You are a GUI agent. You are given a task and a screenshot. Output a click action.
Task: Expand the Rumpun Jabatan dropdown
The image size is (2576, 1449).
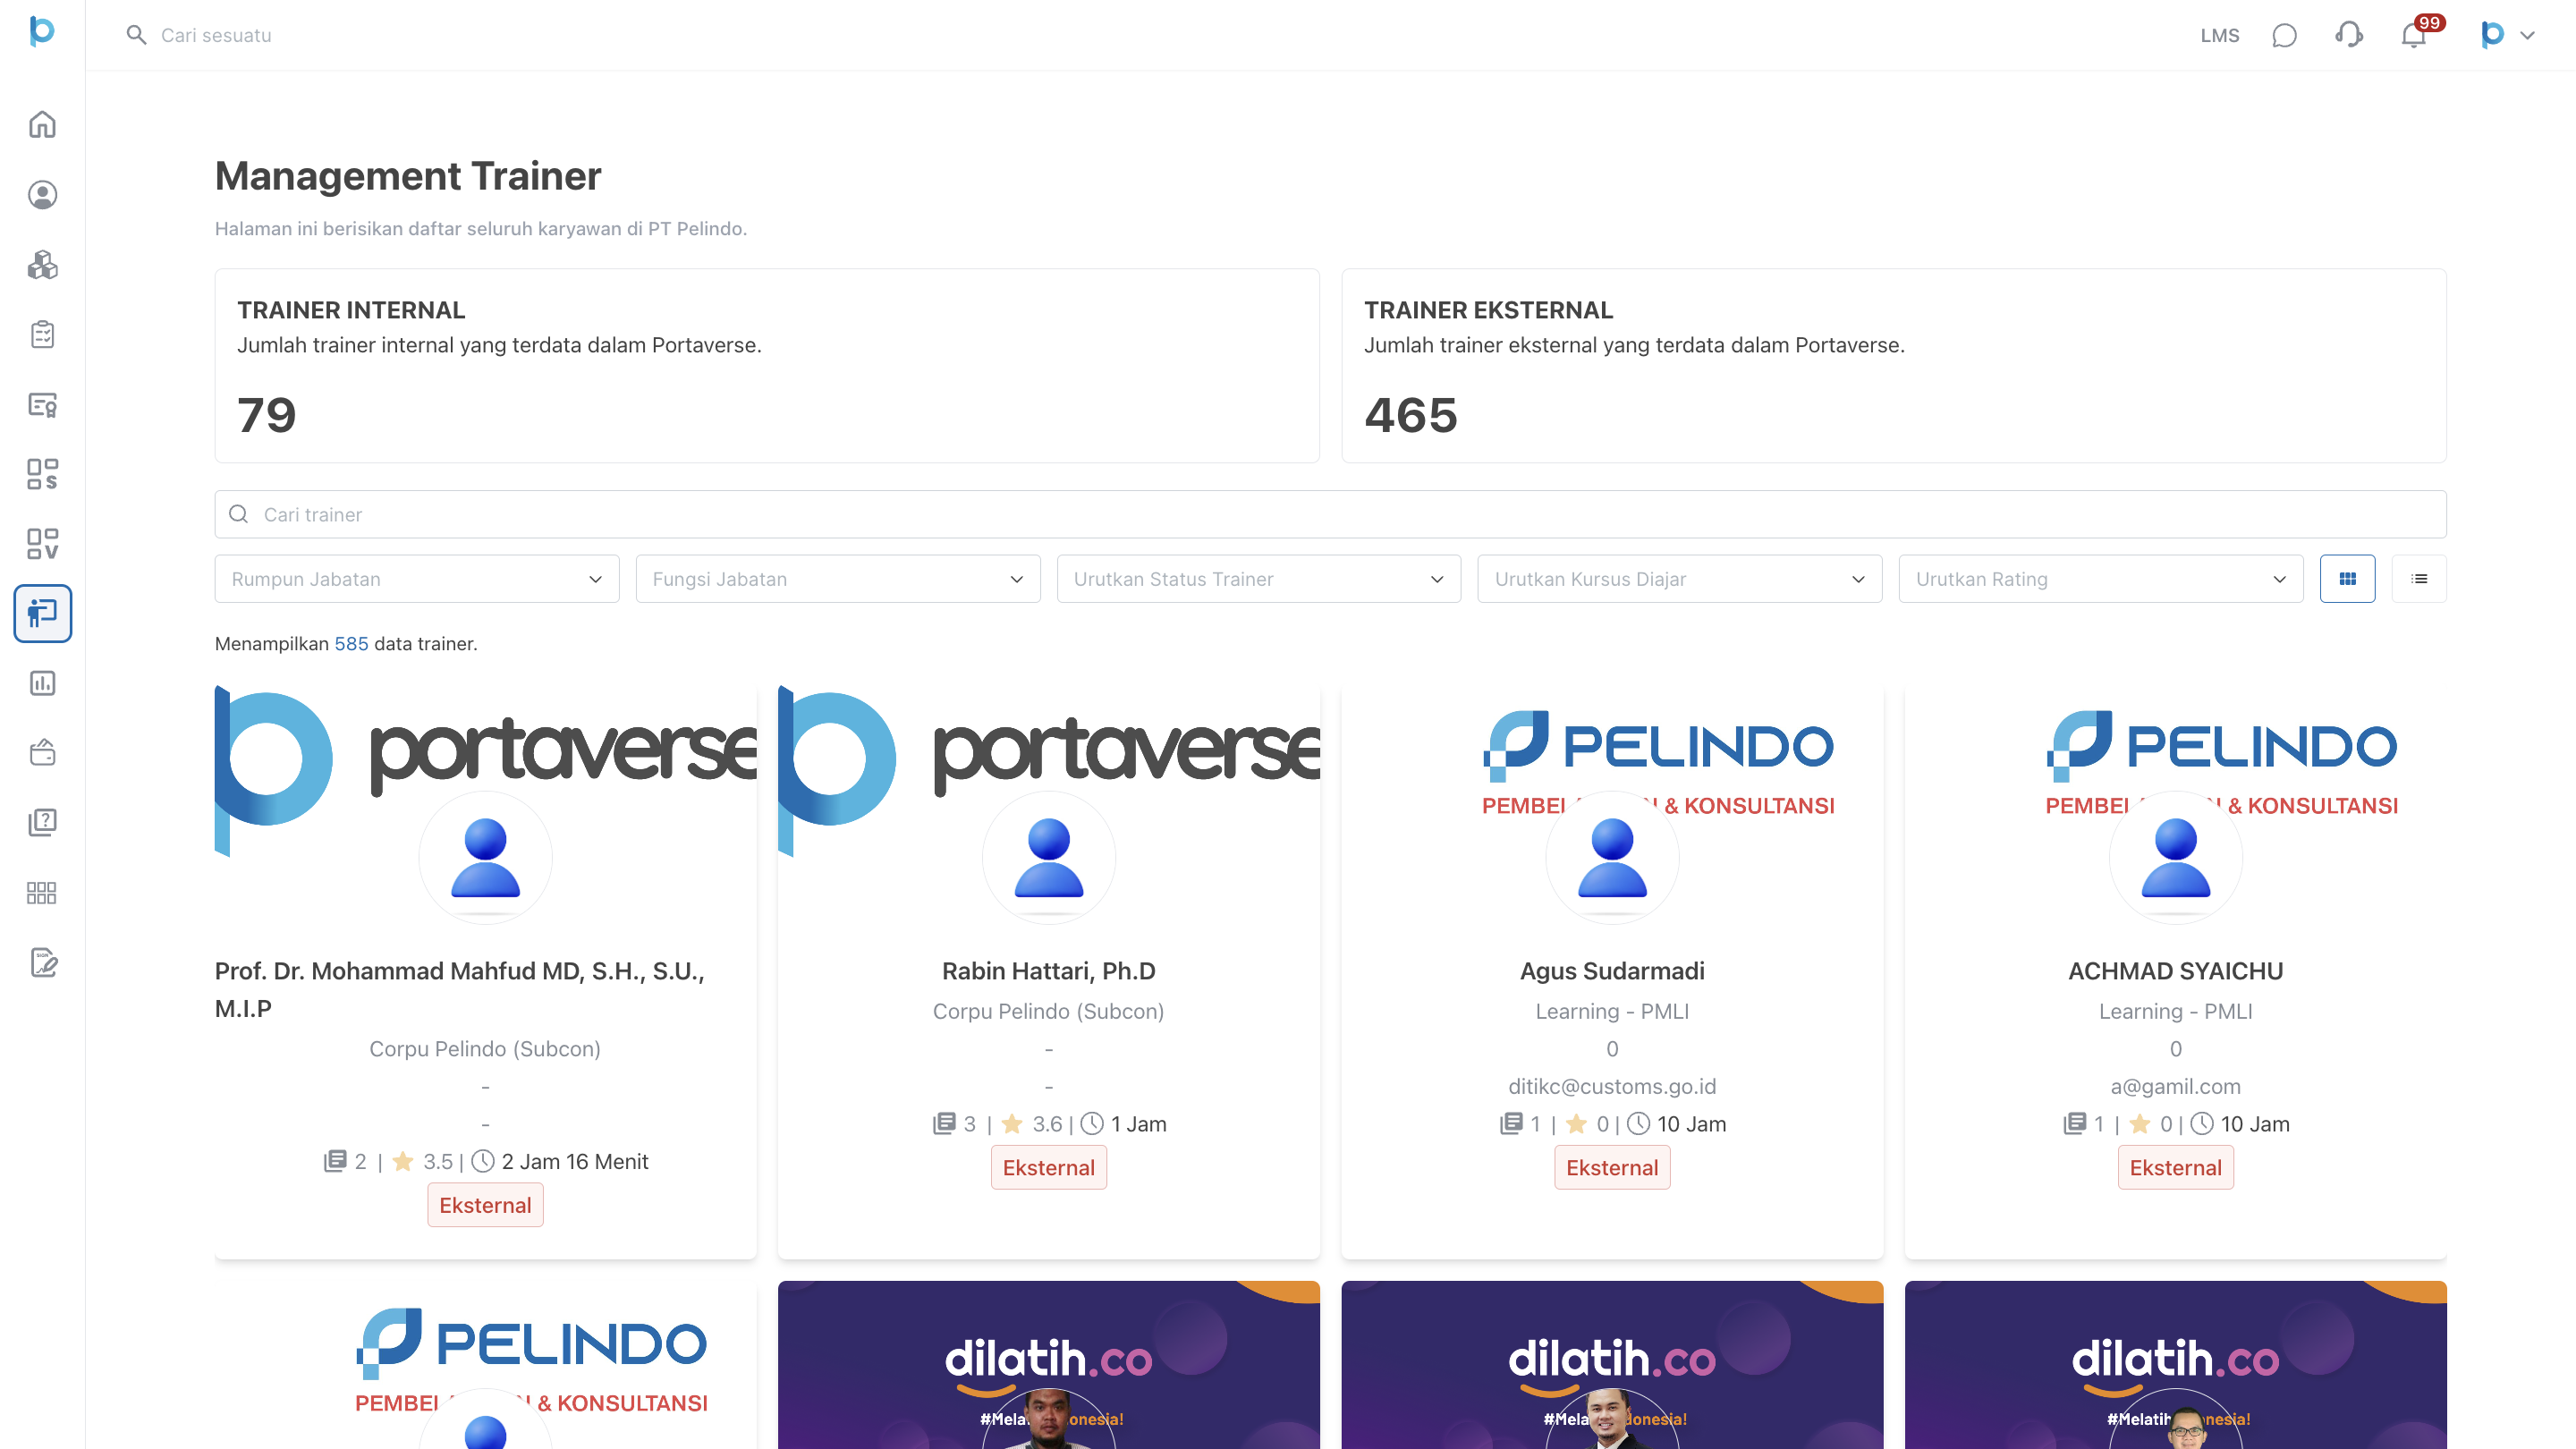pos(417,579)
